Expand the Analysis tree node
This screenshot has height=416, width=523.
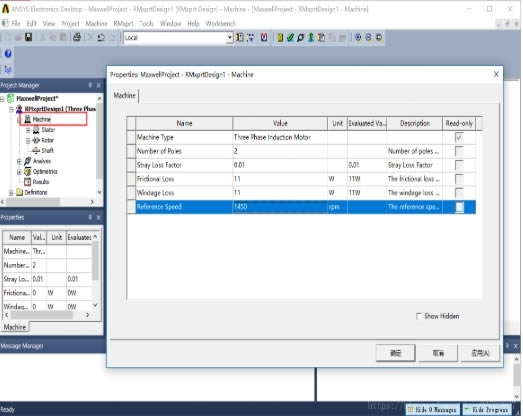pyautogui.click(x=19, y=161)
